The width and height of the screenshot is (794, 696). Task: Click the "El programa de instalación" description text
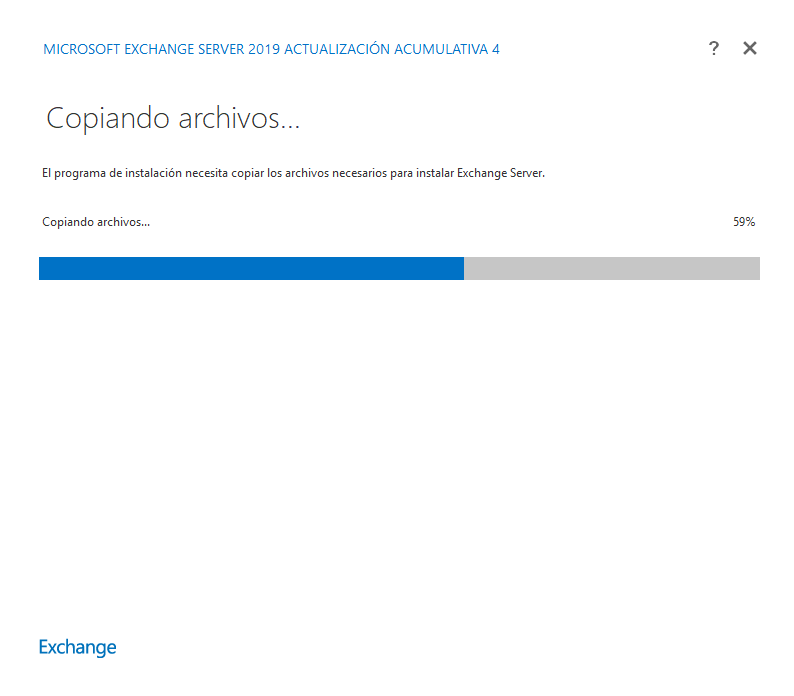(x=293, y=173)
